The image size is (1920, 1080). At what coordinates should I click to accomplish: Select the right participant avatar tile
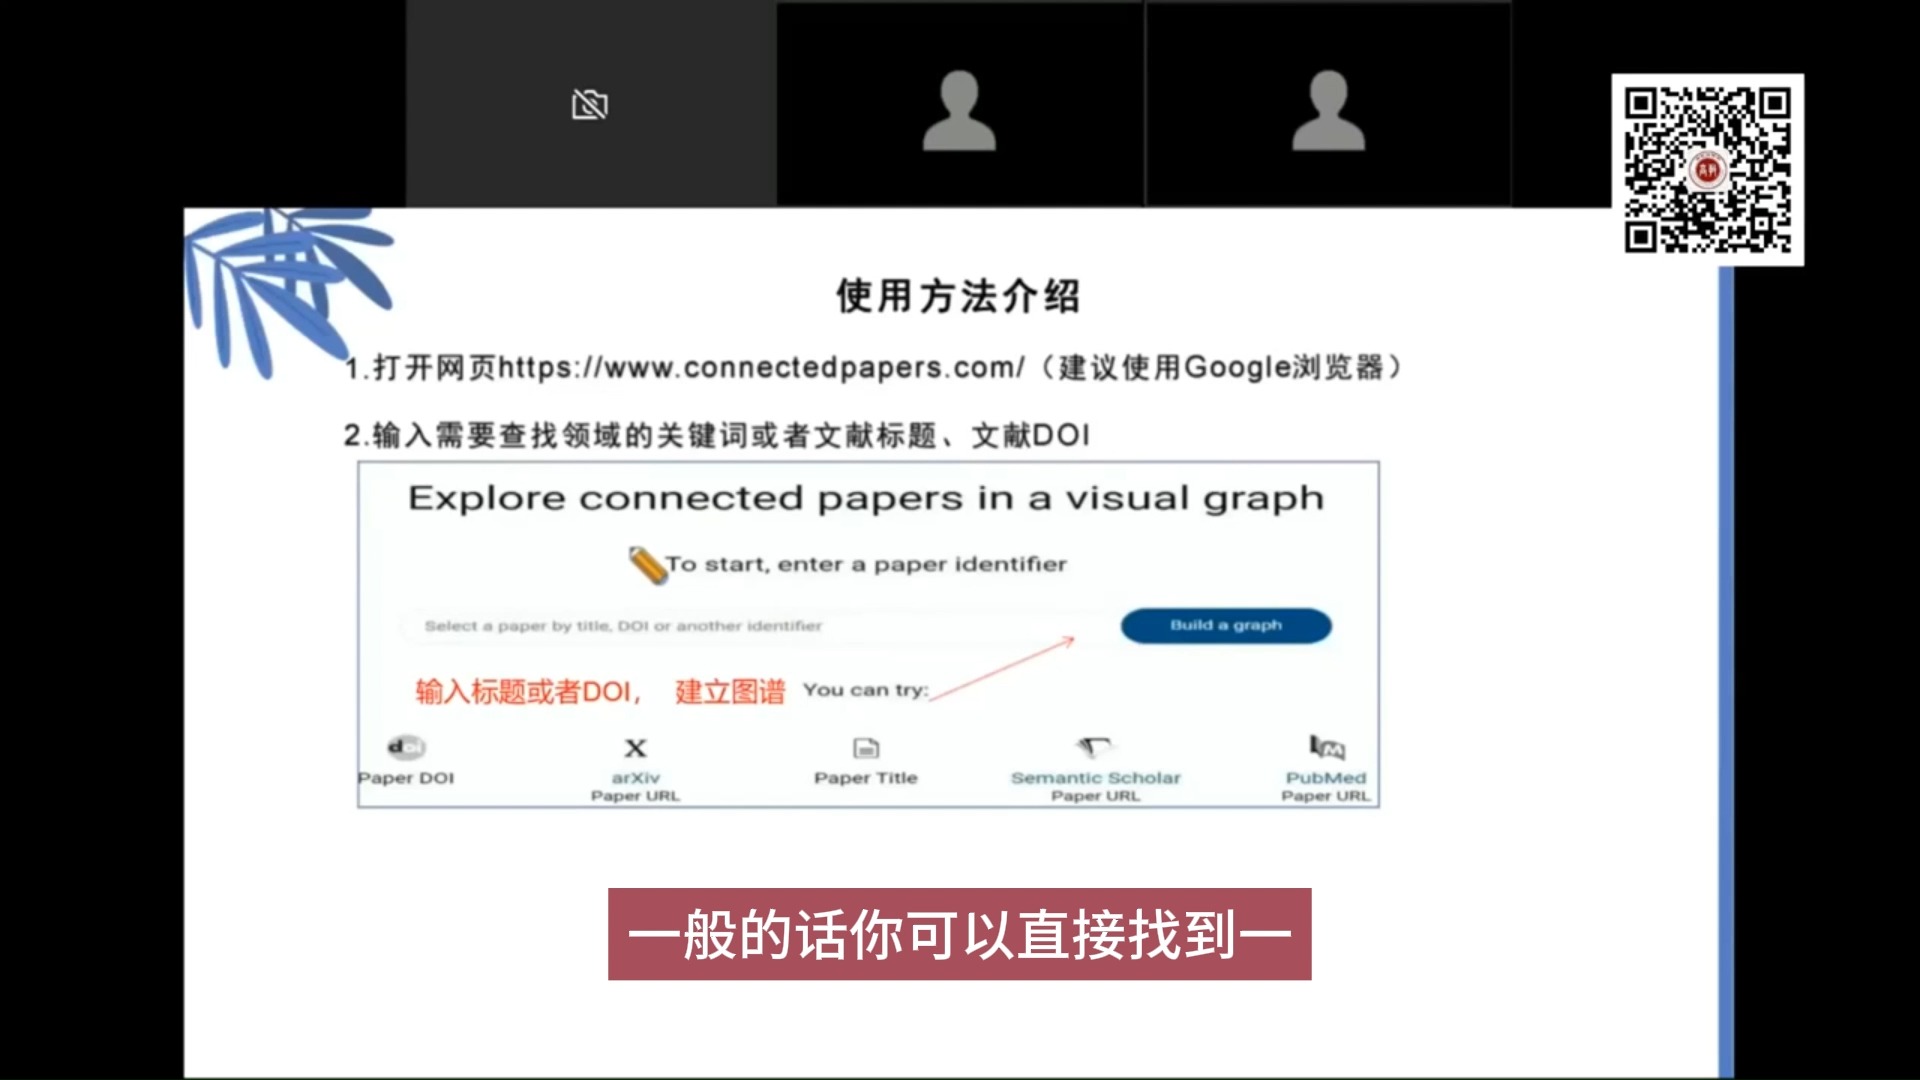pyautogui.click(x=1328, y=104)
